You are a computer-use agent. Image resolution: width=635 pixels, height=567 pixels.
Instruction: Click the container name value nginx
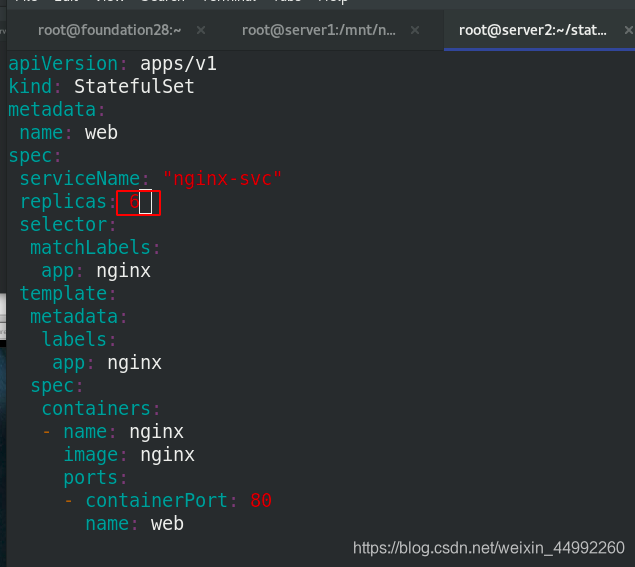(x=156, y=432)
